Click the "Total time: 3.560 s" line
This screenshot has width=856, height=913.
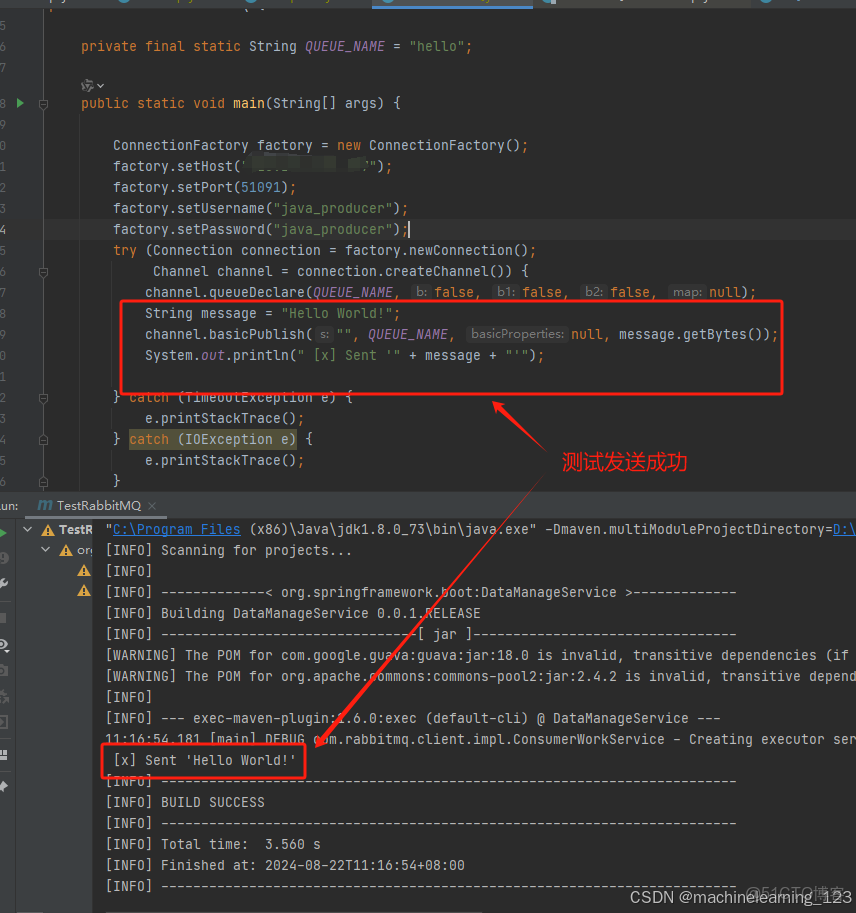(x=213, y=844)
